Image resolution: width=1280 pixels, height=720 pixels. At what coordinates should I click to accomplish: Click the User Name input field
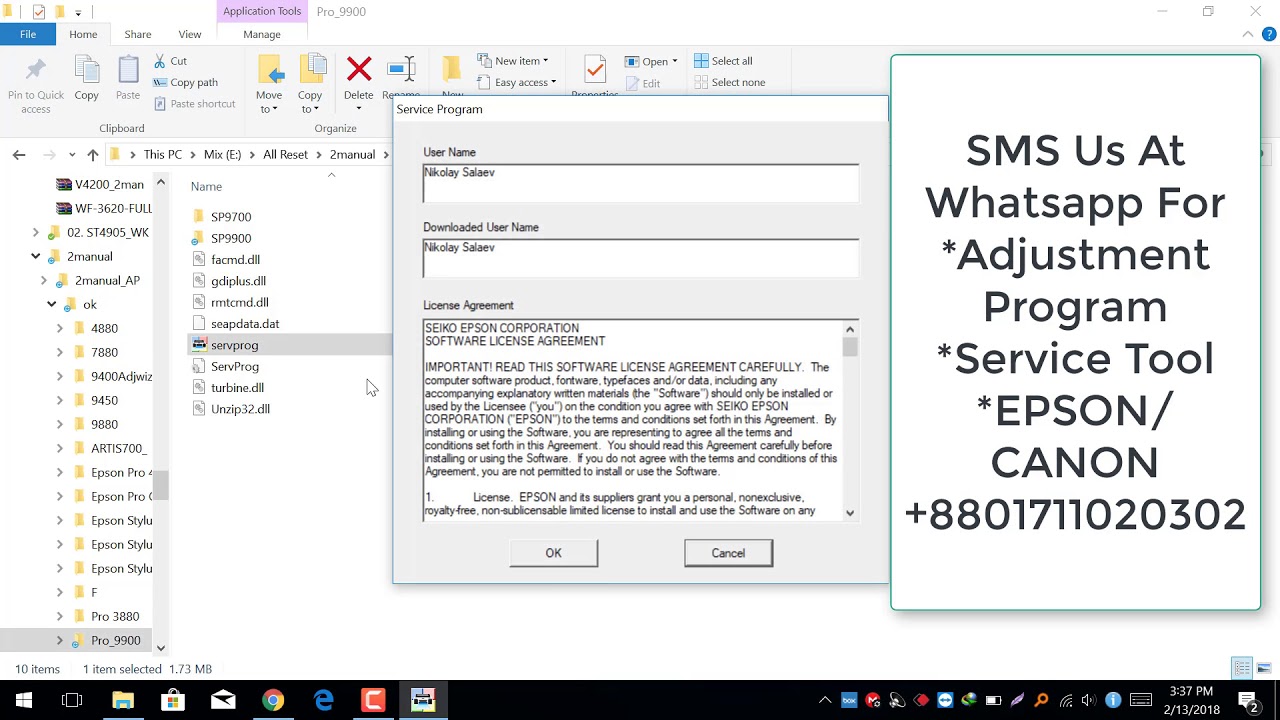point(640,183)
